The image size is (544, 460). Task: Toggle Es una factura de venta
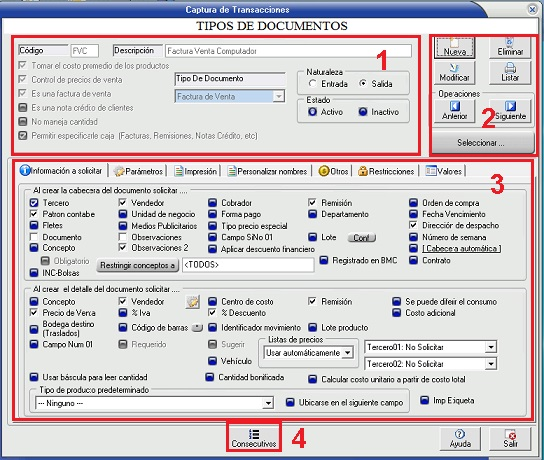click(x=23, y=93)
